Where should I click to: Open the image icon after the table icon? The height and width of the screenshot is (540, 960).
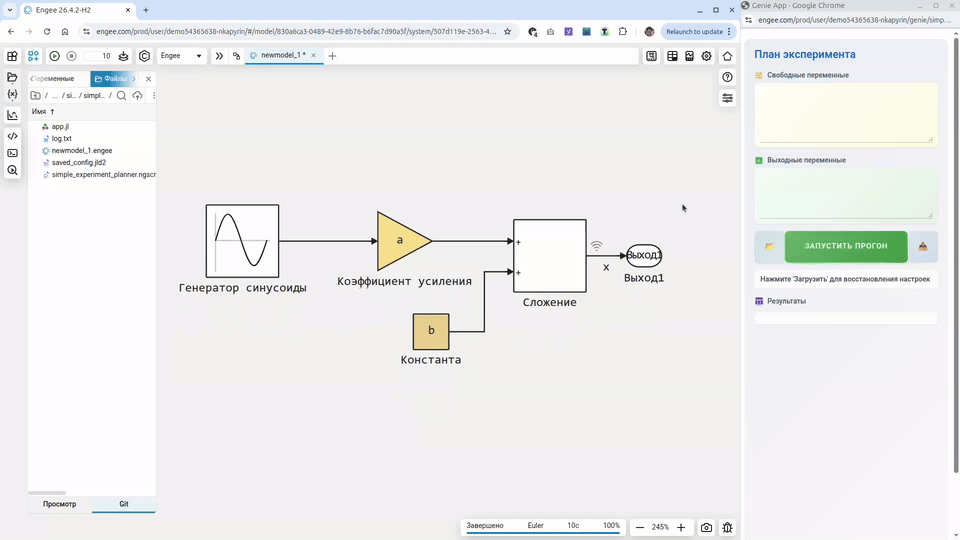(x=689, y=56)
